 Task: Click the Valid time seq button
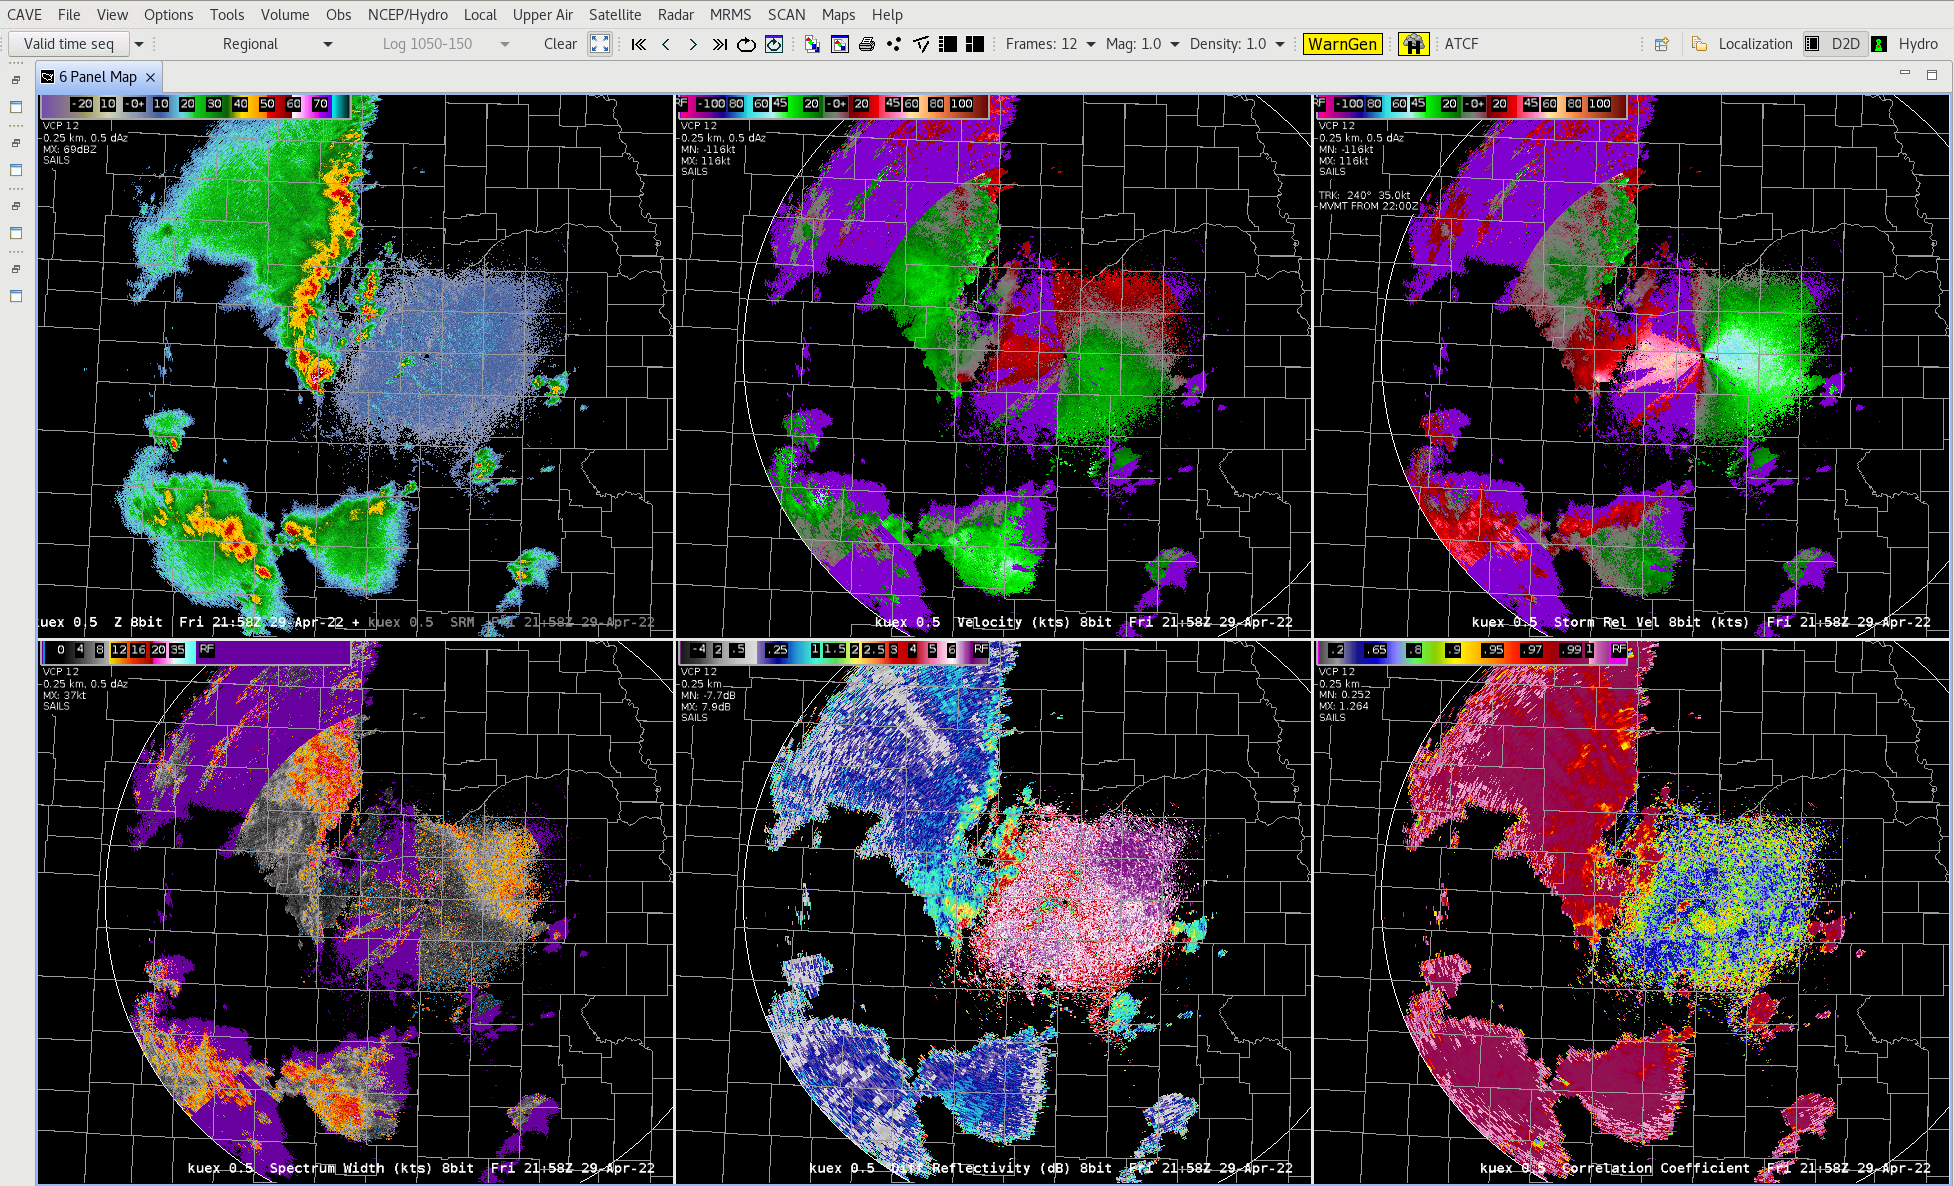pyautogui.click(x=69, y=44)
